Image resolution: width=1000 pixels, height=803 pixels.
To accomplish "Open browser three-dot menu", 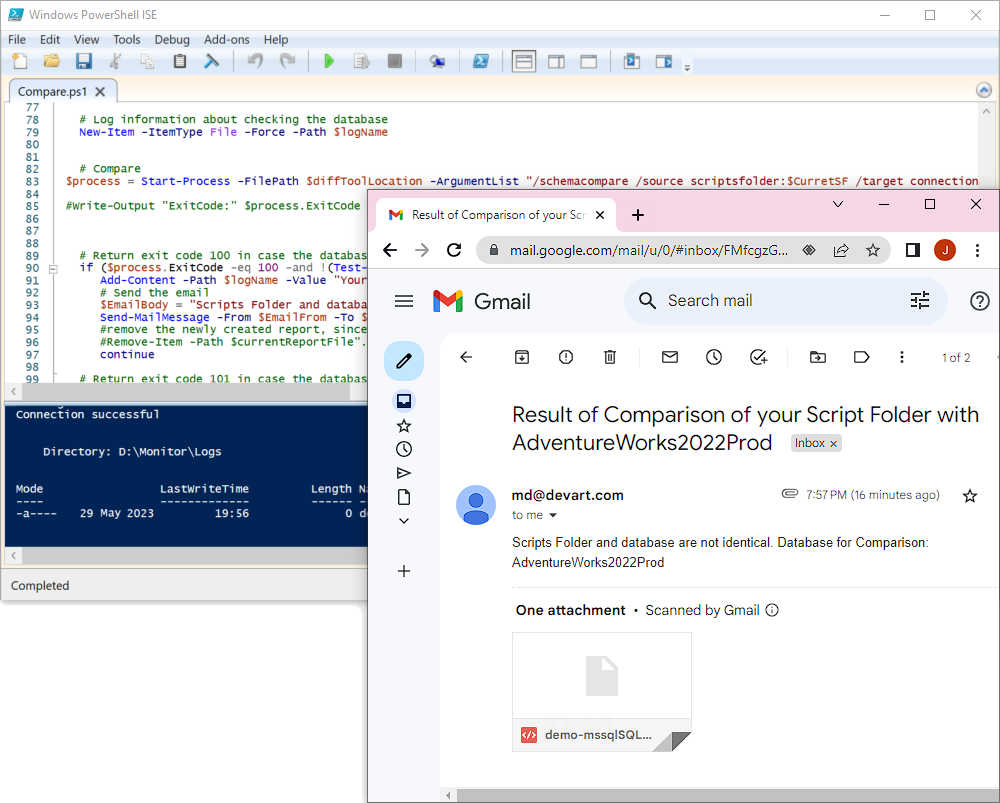I will [977, 250].
